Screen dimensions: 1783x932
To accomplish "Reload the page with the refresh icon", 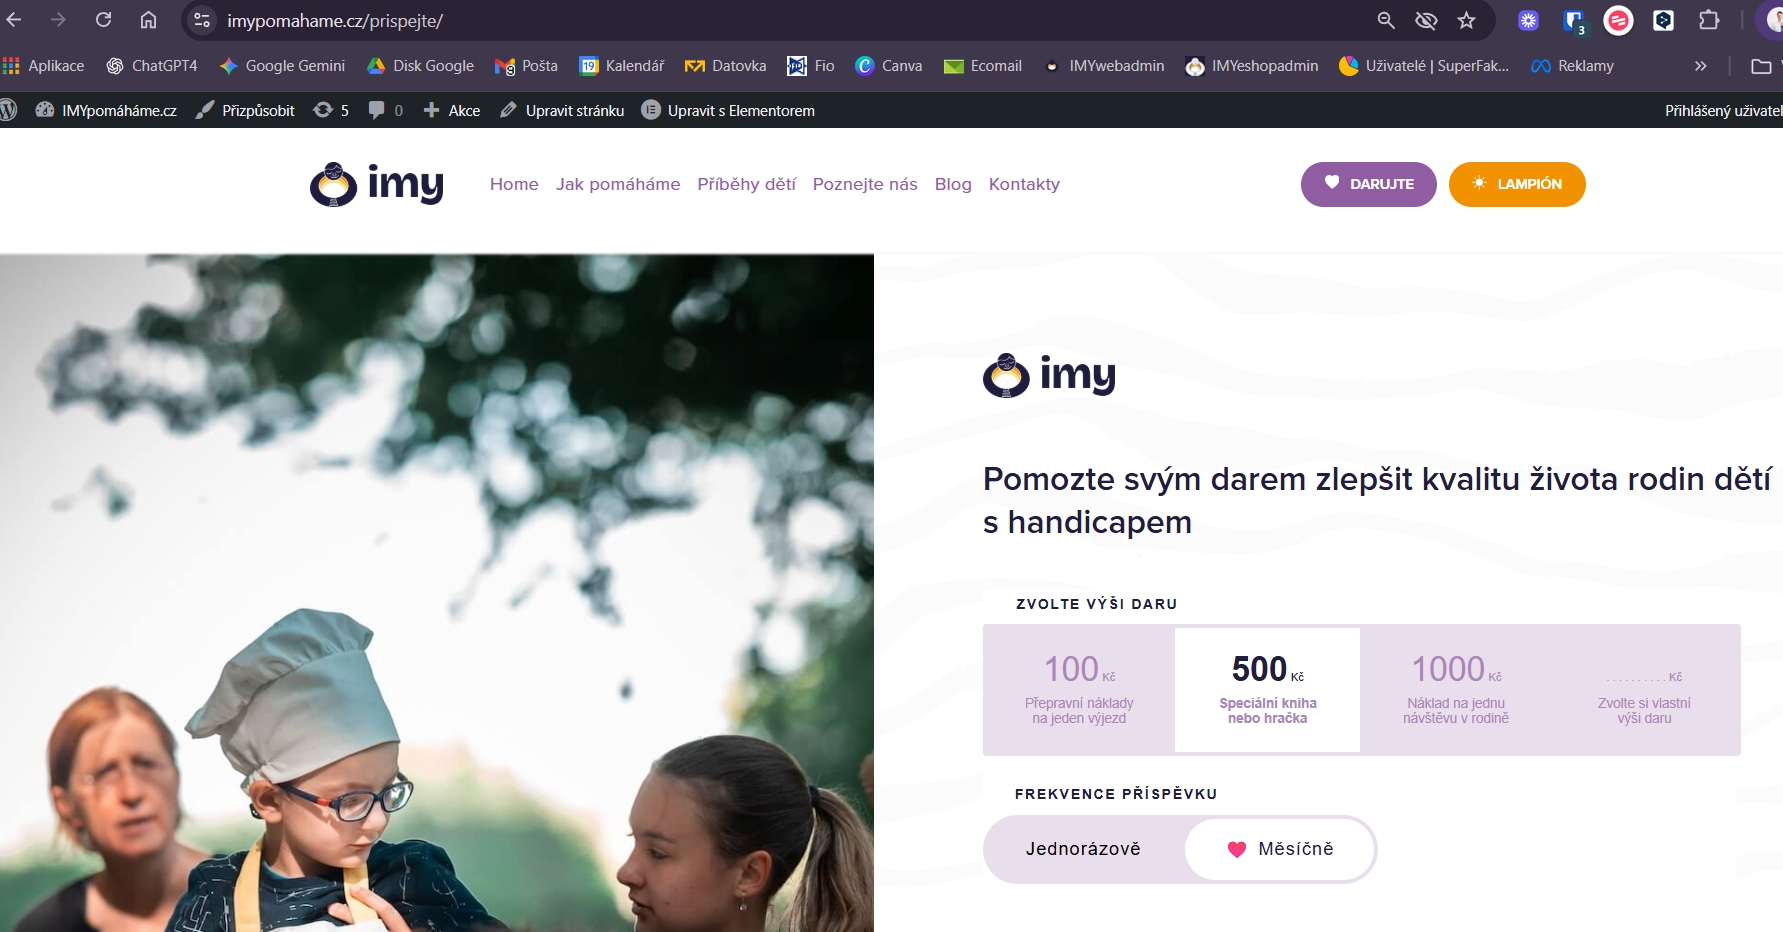I will point(103,20).
